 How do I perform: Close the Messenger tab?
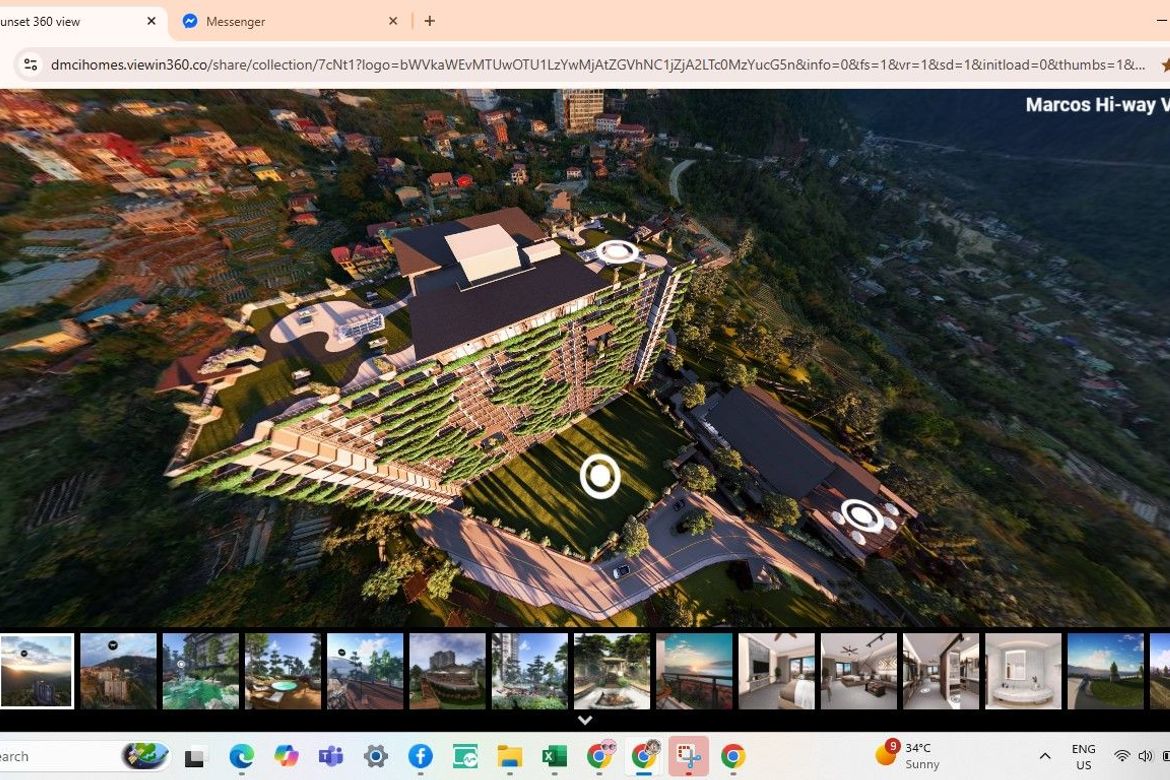pyautogui.click(x=393, y=21)
